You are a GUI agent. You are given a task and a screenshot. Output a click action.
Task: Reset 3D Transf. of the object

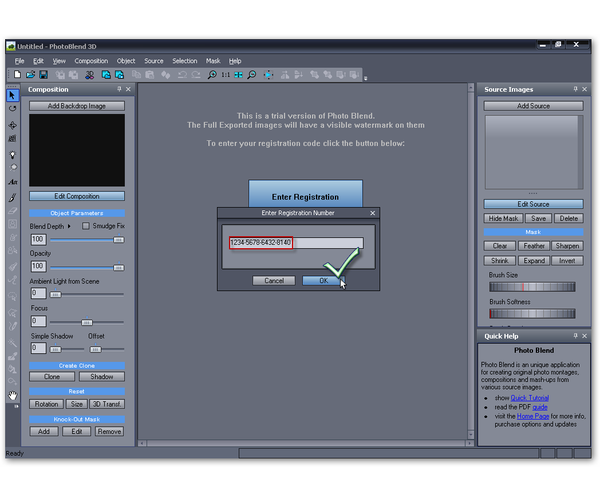[x=107, y=404]
